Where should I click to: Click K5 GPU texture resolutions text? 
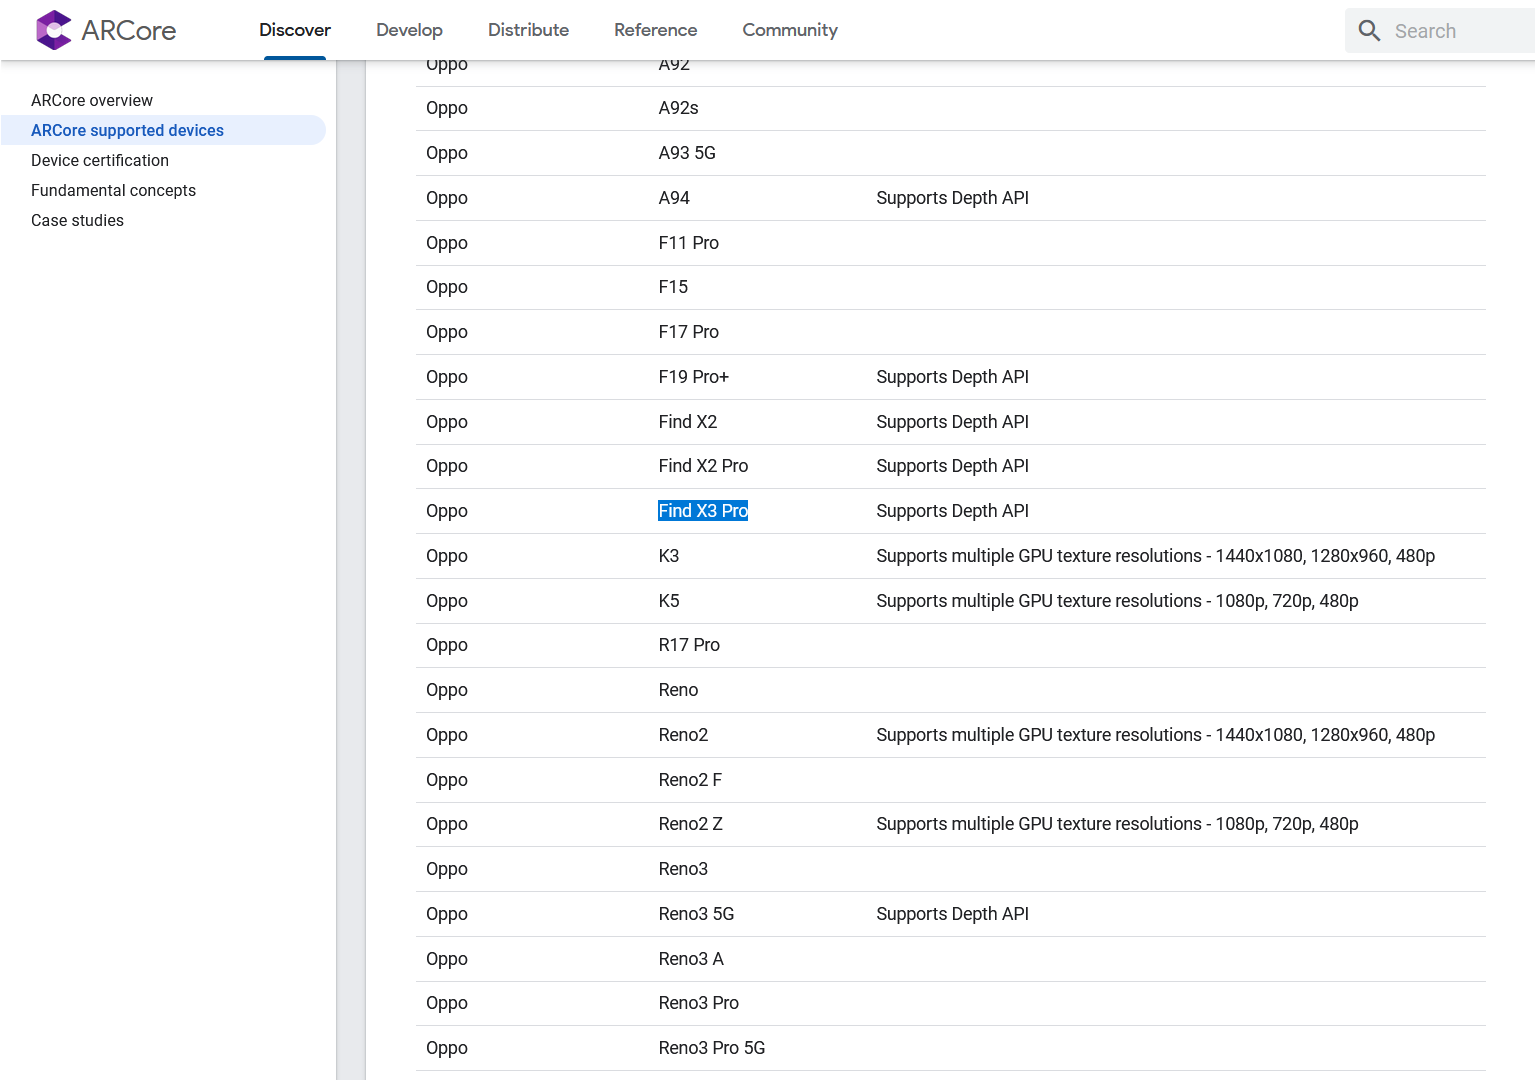click(1116, 601)
